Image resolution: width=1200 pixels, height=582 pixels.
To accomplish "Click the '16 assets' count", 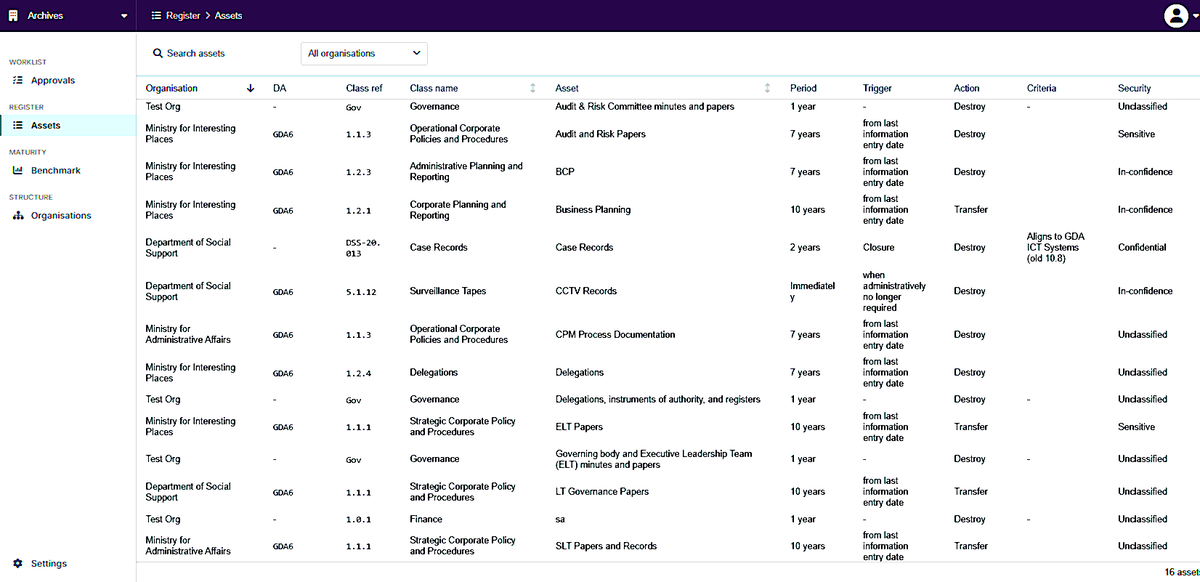I will 1182,572.
